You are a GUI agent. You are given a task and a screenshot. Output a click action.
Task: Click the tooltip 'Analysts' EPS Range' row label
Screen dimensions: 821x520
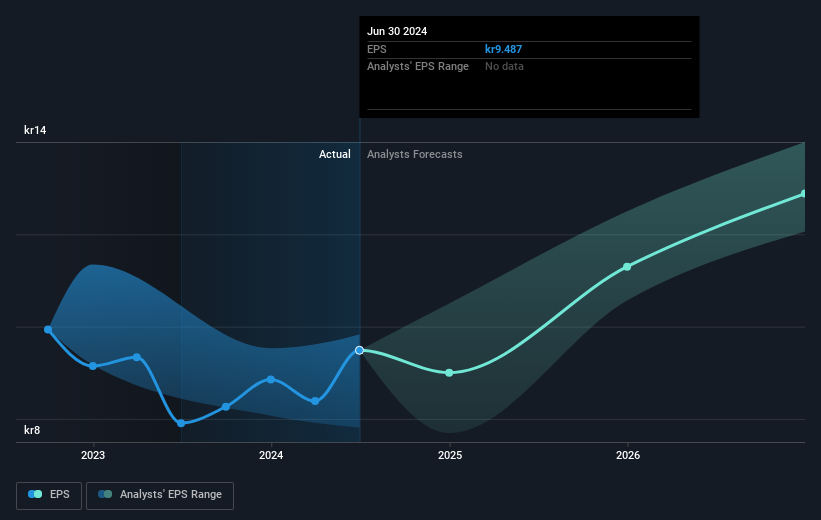point(418,67)
